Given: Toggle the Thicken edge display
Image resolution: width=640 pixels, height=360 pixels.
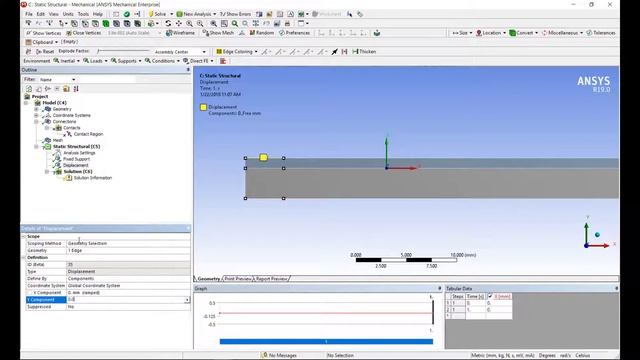Looking at the screenshot, I should 364,51.
